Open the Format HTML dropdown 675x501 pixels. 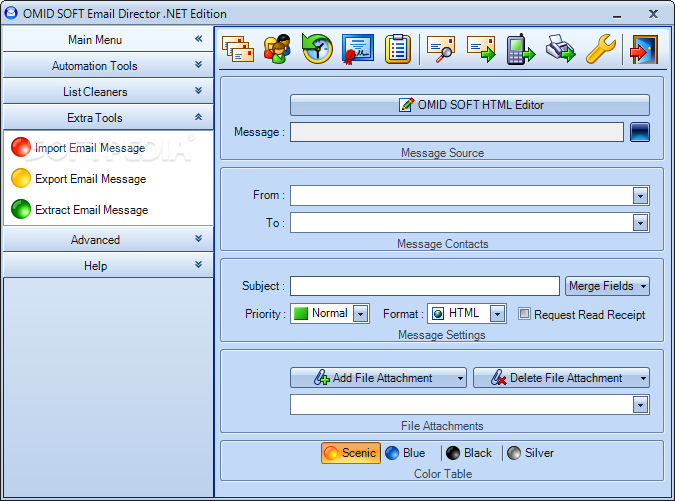point(497,314)
